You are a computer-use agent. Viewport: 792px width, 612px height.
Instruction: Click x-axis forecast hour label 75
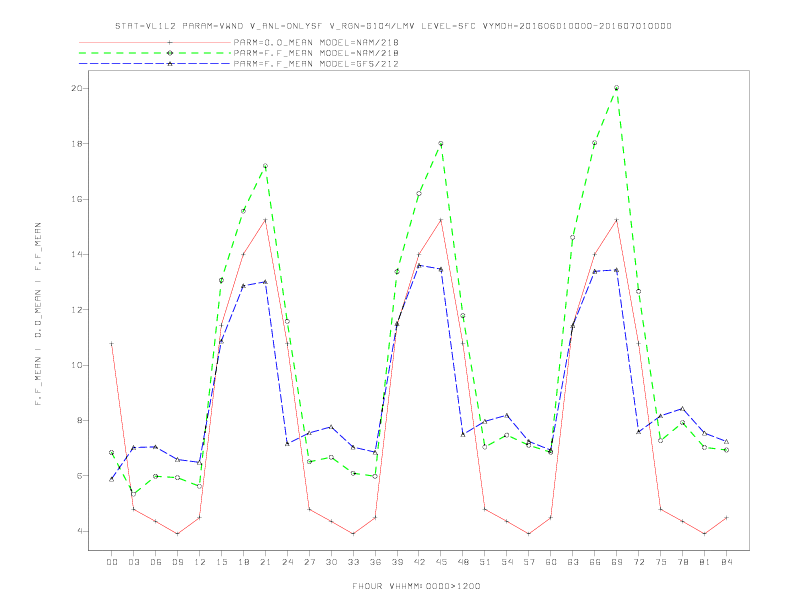point(661,562)
